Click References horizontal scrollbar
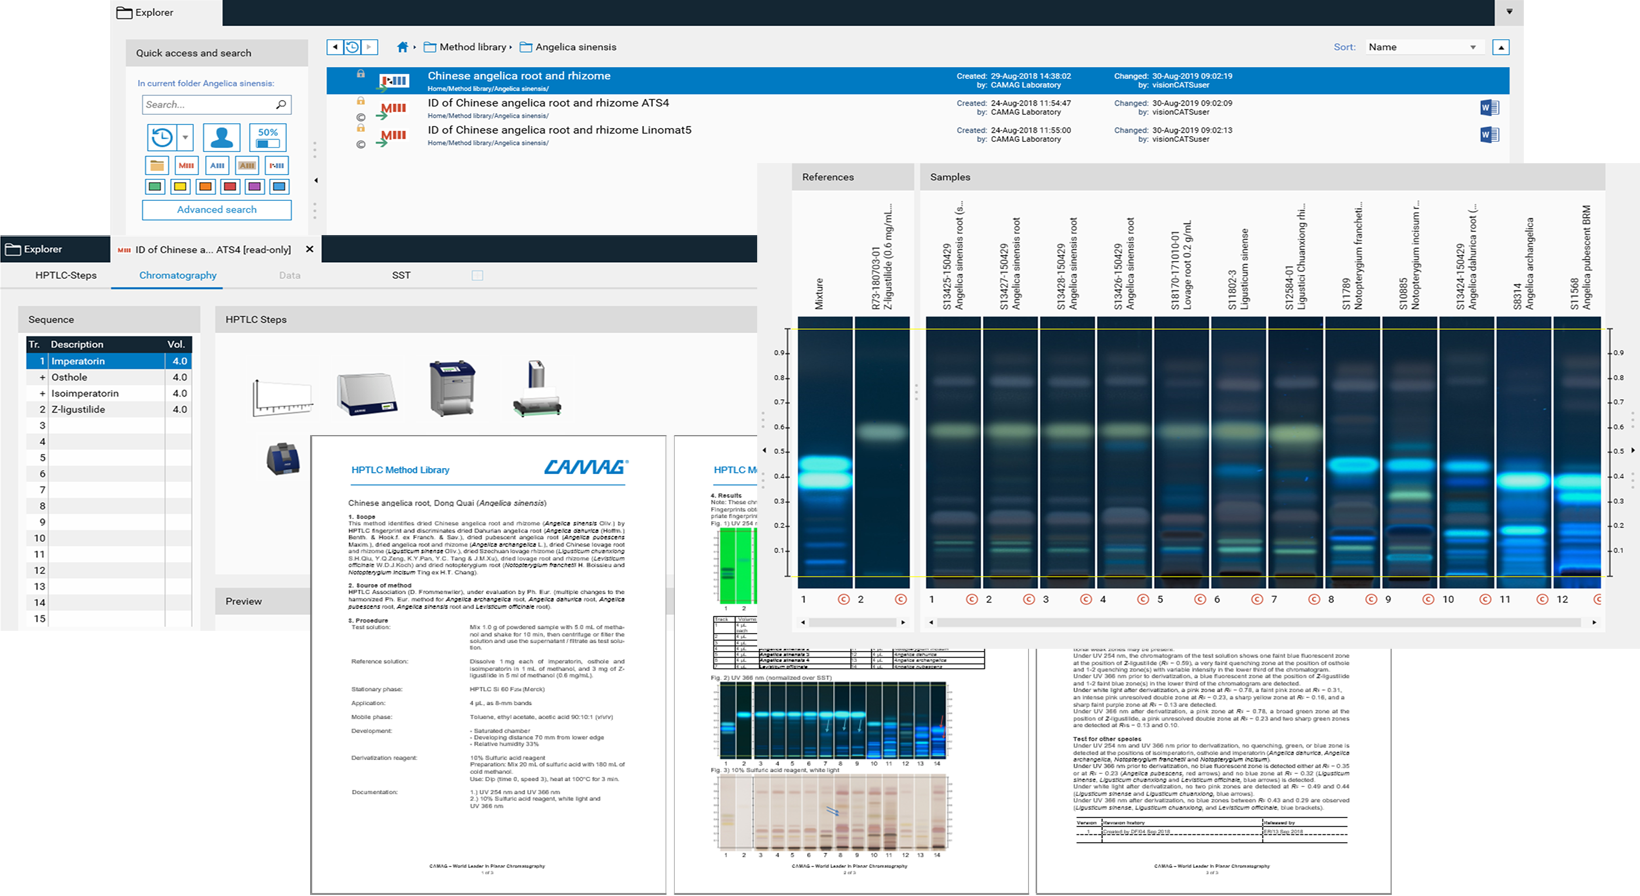 click(x=853, y=622)
